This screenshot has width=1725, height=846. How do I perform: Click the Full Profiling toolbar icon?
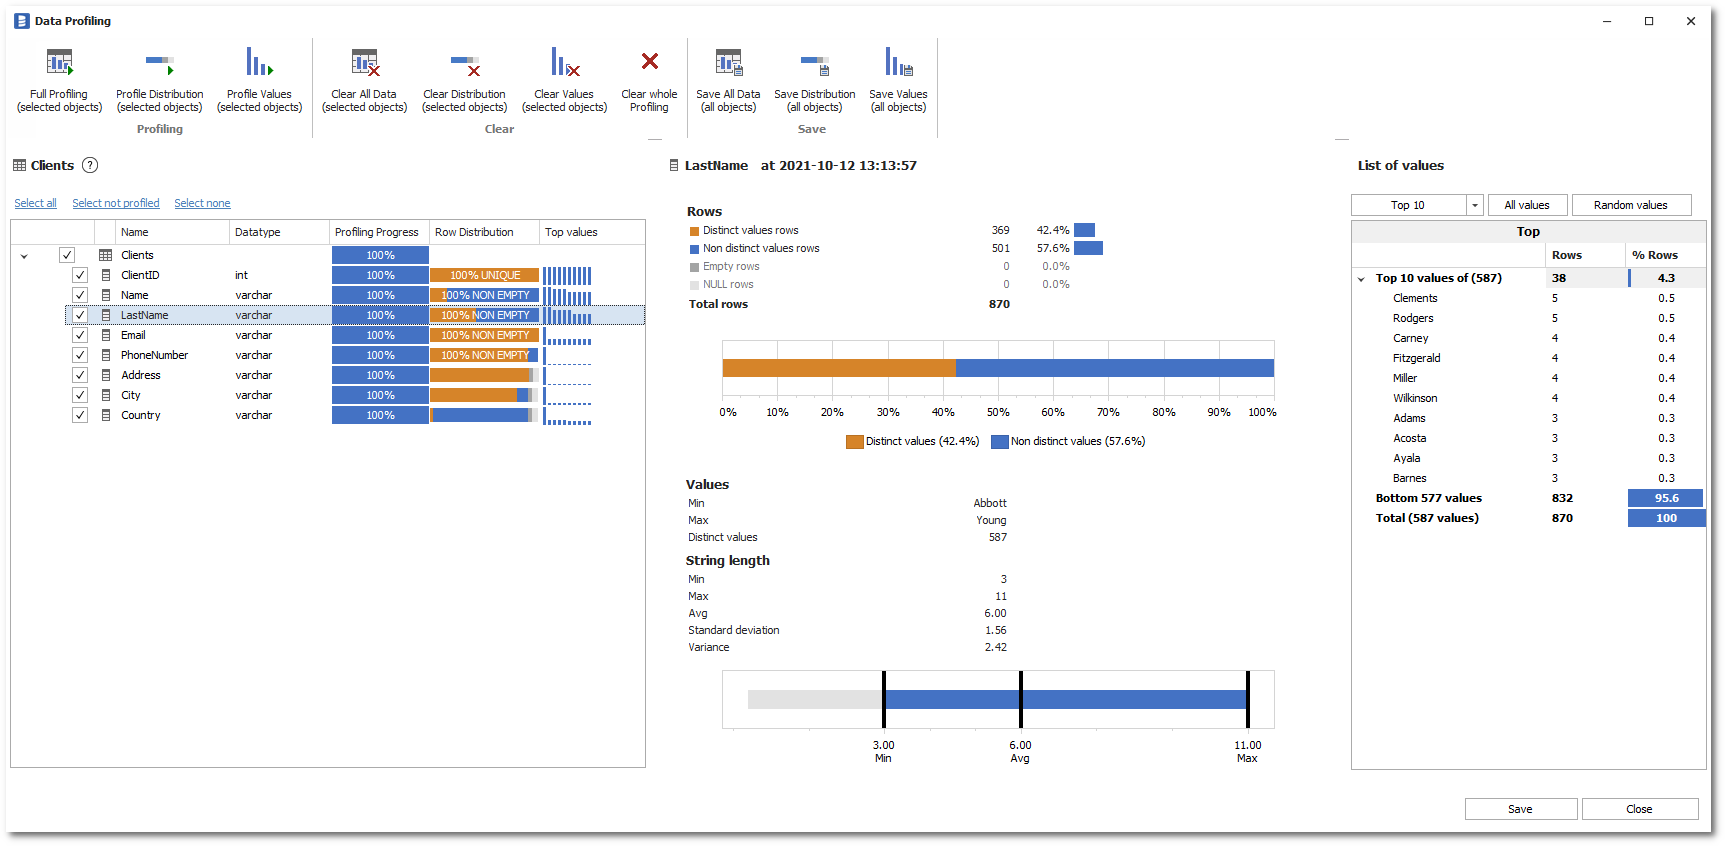[x=60, y=63]
